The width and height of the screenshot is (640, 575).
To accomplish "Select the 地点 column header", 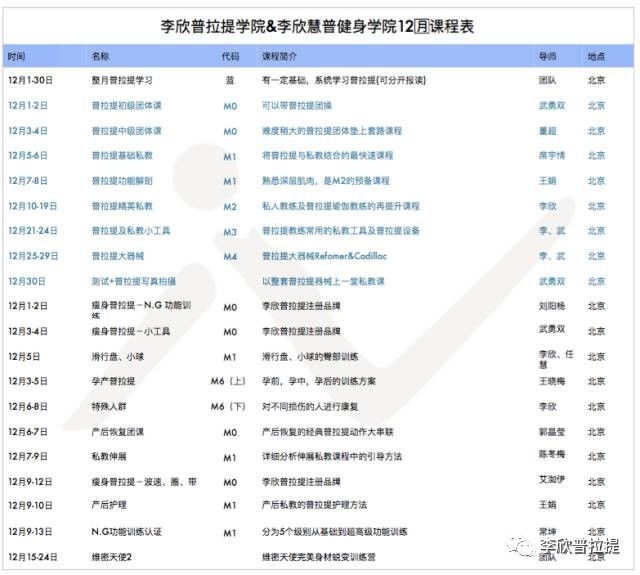I will (596, 56).
